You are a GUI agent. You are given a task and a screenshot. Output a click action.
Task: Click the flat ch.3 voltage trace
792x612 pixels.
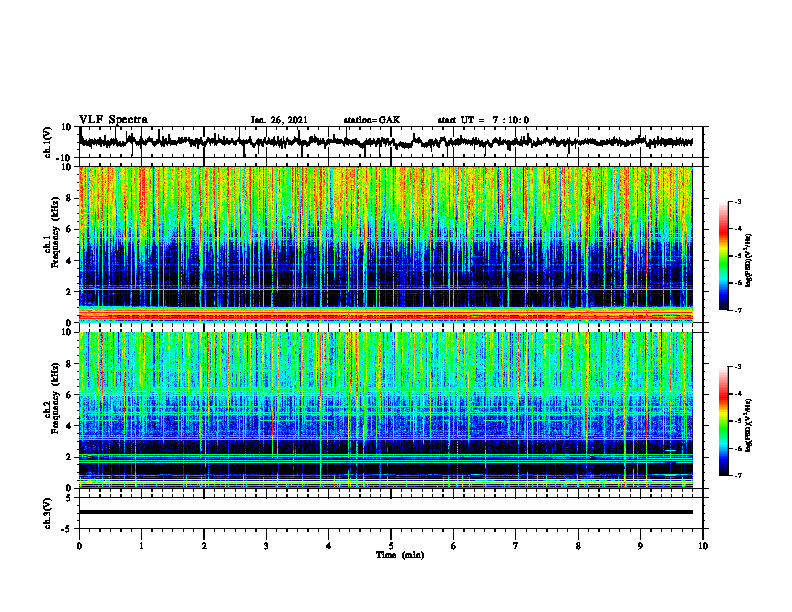(385, 512)
